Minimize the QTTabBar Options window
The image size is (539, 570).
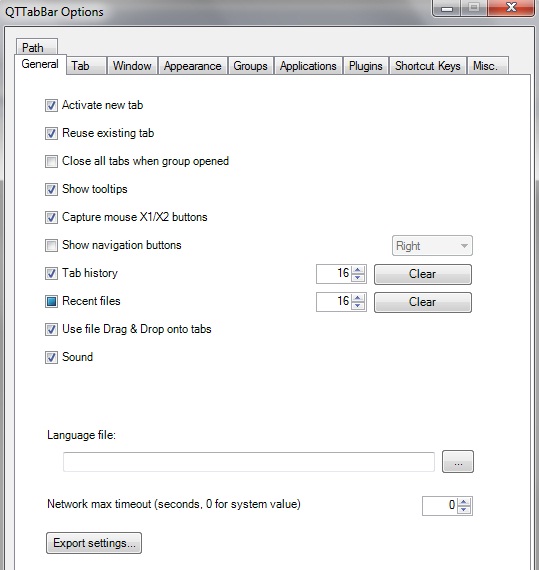[x=447, y=8]
